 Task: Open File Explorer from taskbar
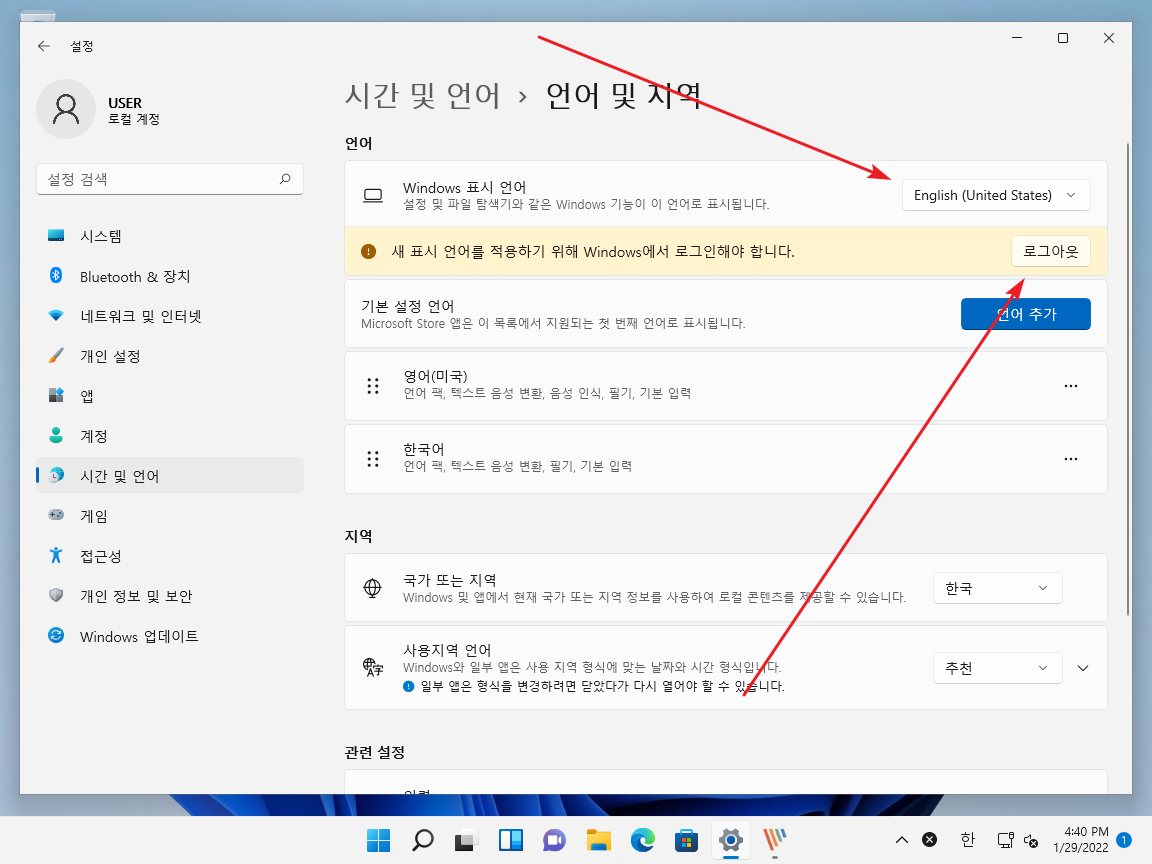(599, 840)
